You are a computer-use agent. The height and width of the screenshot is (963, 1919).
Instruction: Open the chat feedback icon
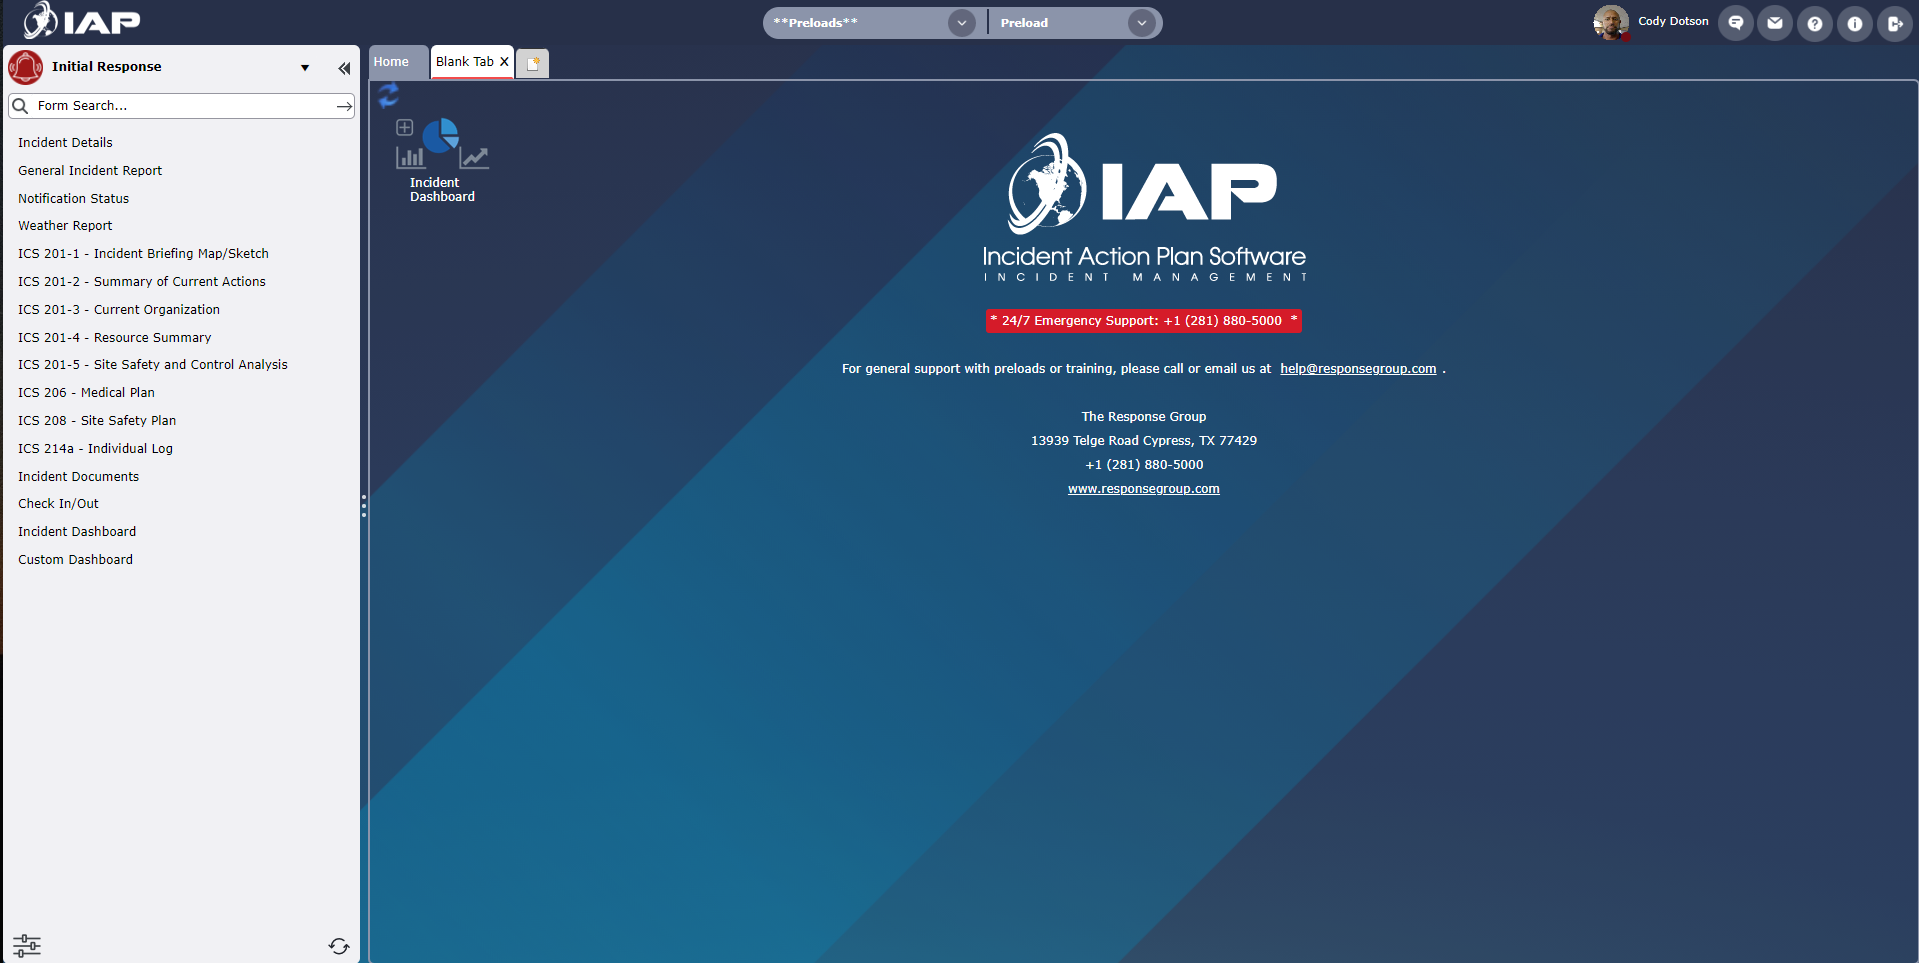coord(1735,23)
